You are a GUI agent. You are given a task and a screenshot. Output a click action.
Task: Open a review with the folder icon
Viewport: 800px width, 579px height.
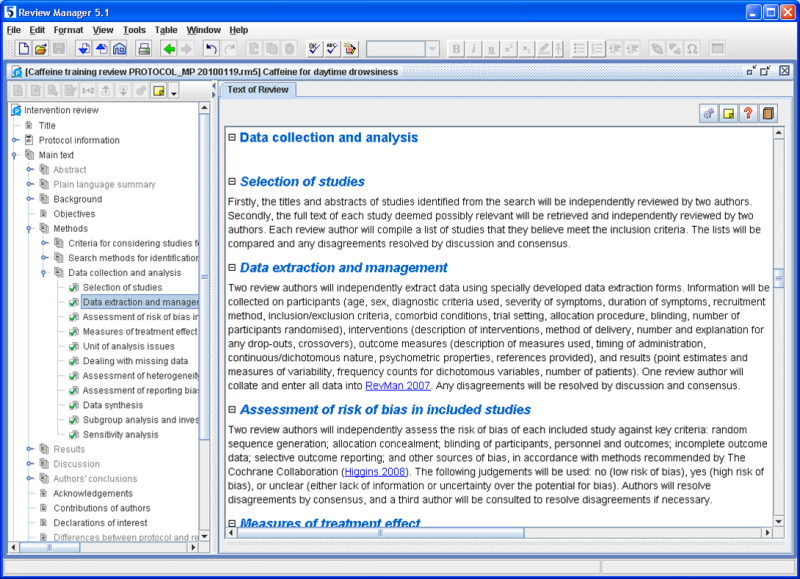tap(41, 48)
